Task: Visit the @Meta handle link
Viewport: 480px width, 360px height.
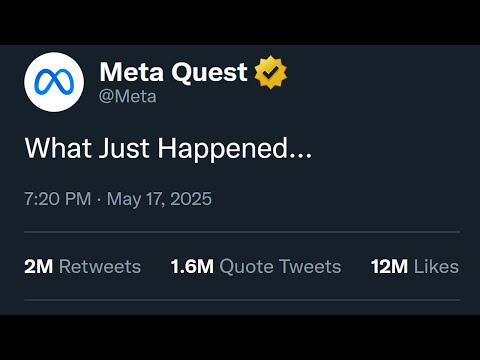Action: (x=128, y=97)
